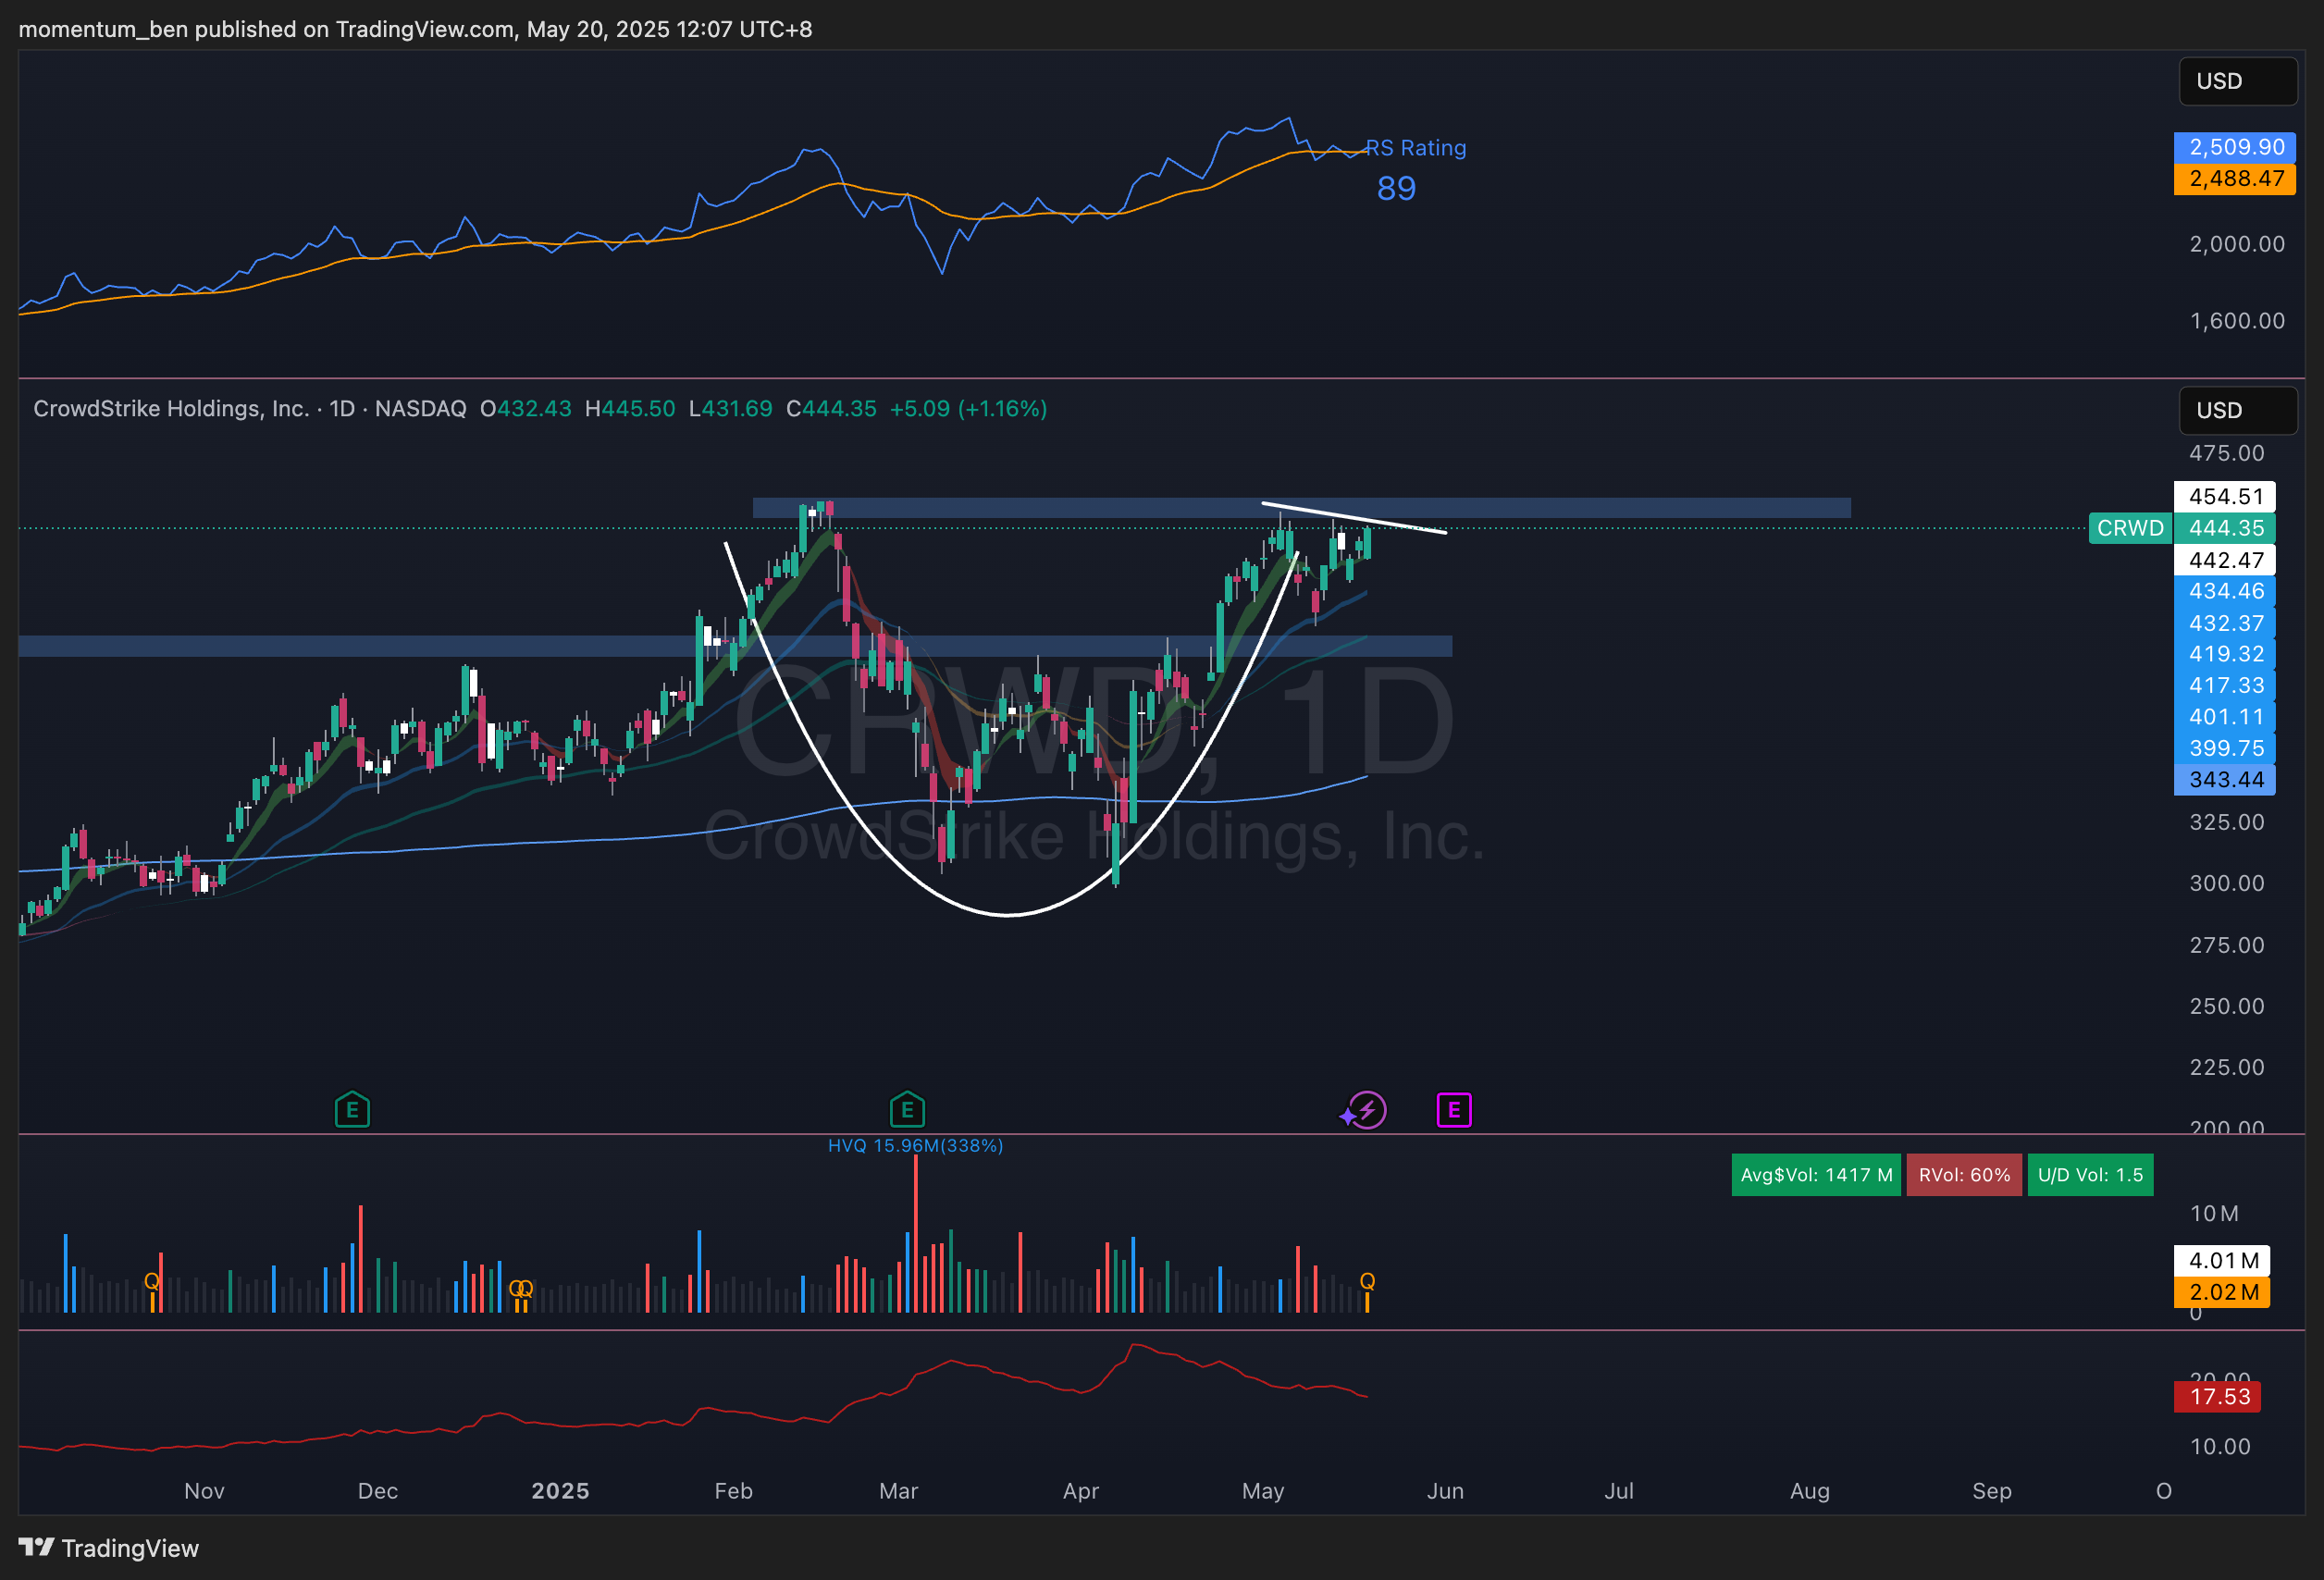Click the TradingView logo at bottom left
This screenshot has width=2324, height=1580.
pos(108,1548)
